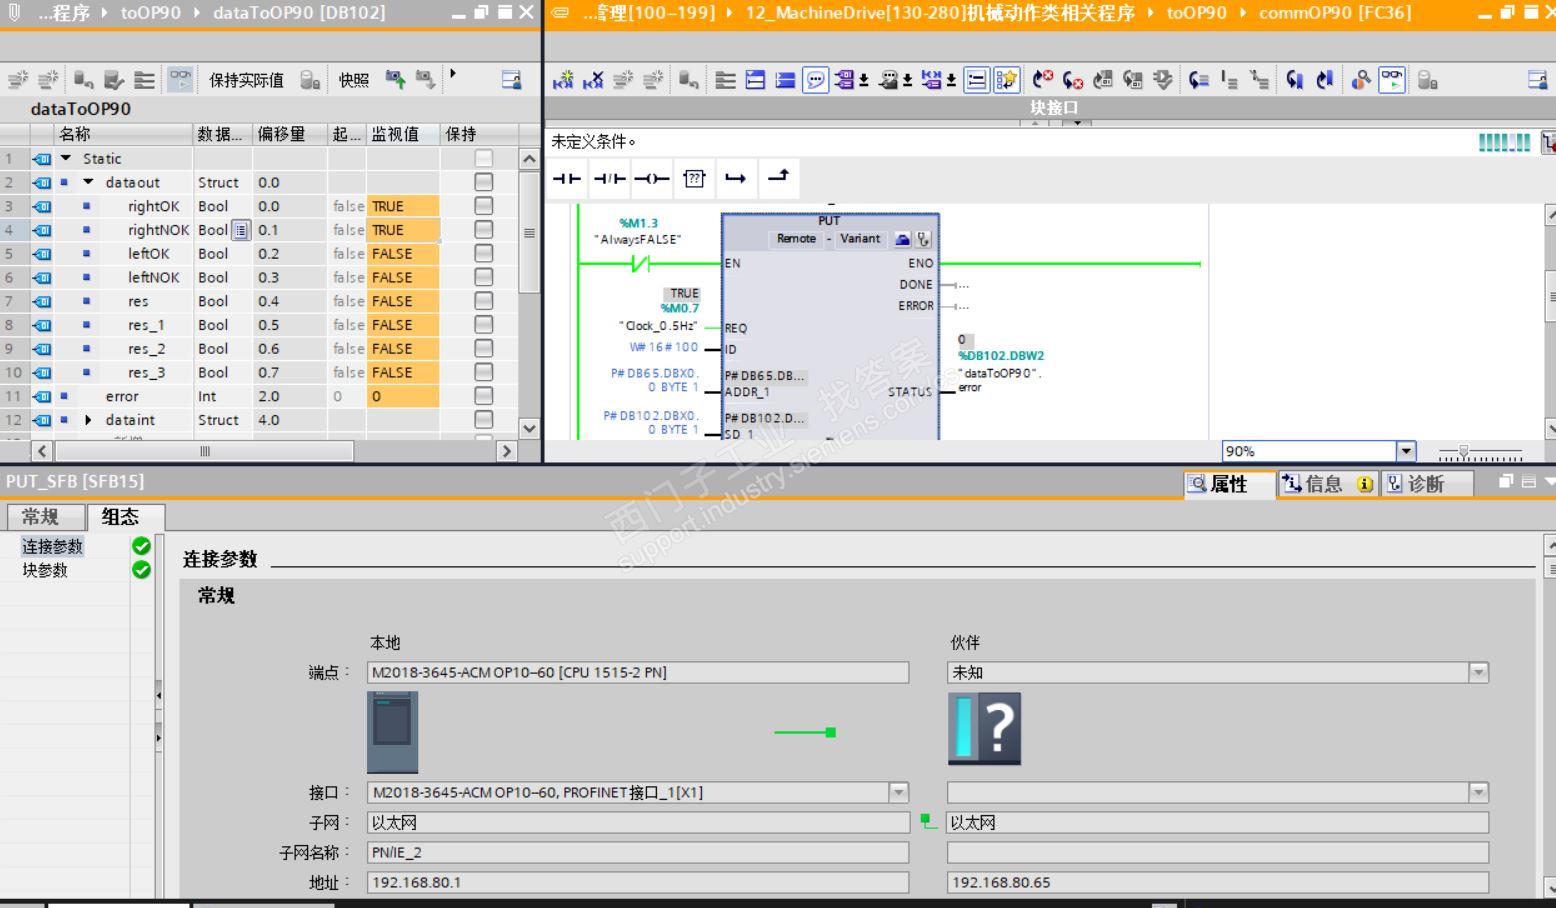Open the partner endpoint dropdown
This screenshot has height=908, width=1556.
pyautogui.click(x=1478, y=672)
